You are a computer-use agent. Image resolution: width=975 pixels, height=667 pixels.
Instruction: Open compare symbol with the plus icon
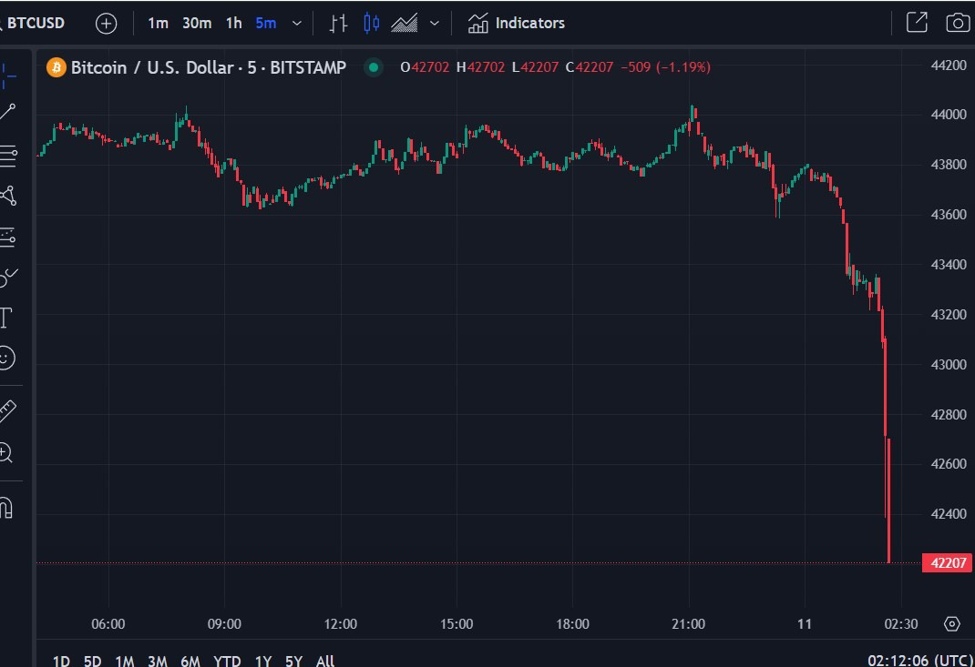click(x=106, y=22)
